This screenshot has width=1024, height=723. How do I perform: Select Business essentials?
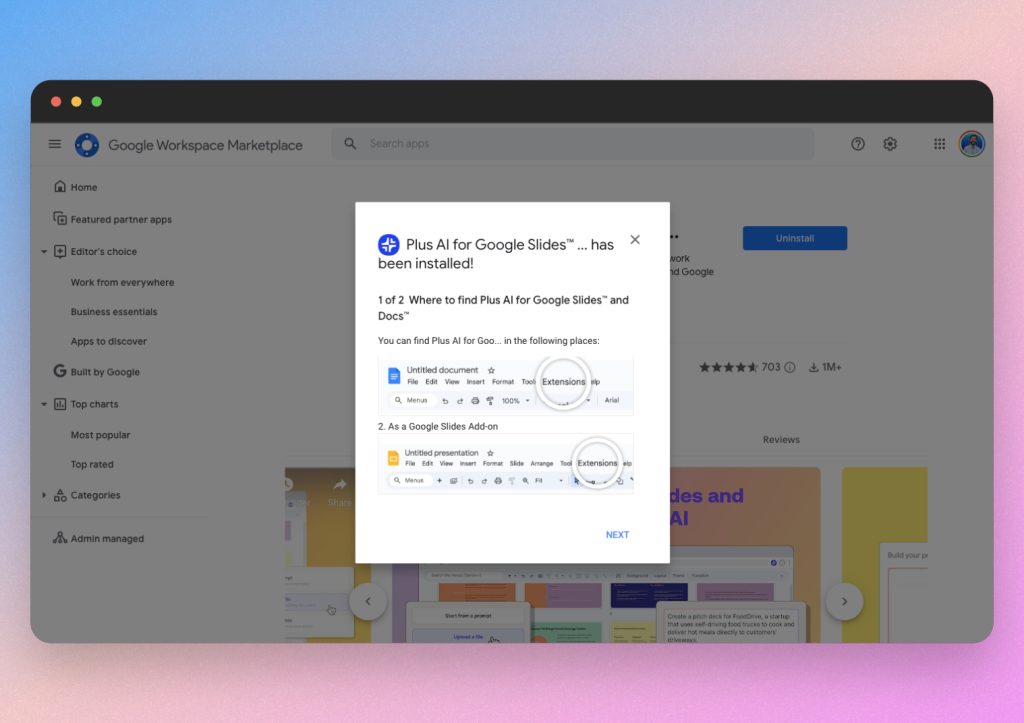tap(114, 312)
